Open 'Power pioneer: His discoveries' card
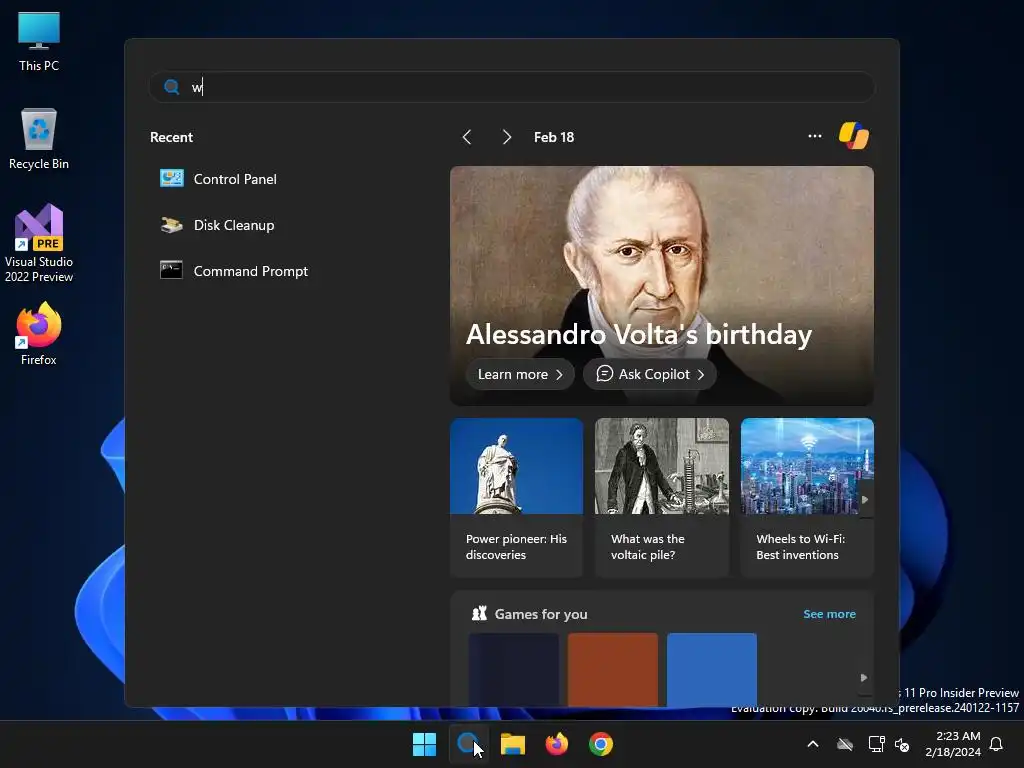Image resolution: width=1024 pixels, height=768 pixels. tap(517, 498)
